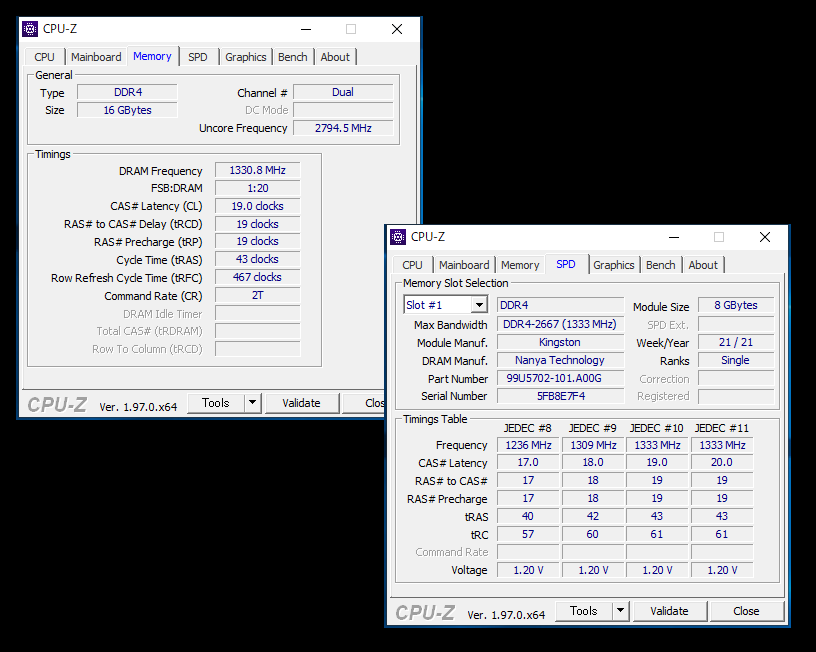Screen dimensions: 816x652
Task: Click Serial Number value 5FB8E7F4
Action: point(560,396)
